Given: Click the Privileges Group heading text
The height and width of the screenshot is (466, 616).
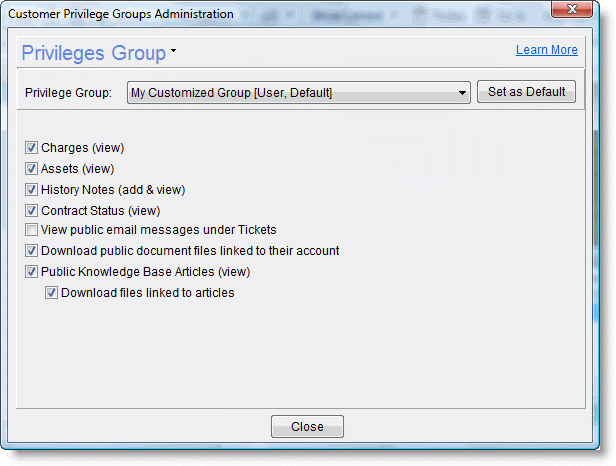Looking at the screenshot, I should (93, 53).
